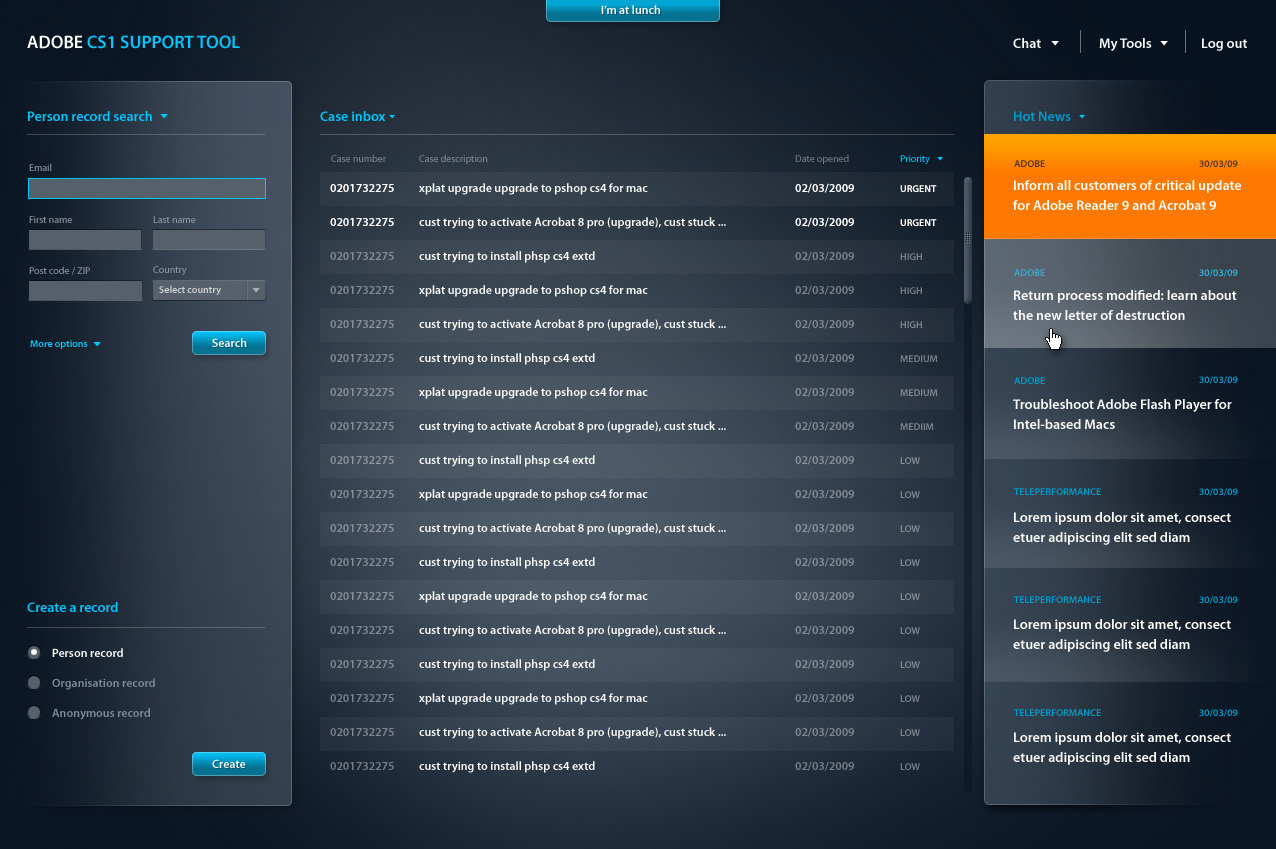Screen dimensions: 1276x849
Task: Open the MEDIUM install phsp cs4 extd case
Action: pyautogui.click(x=637, y=358)
